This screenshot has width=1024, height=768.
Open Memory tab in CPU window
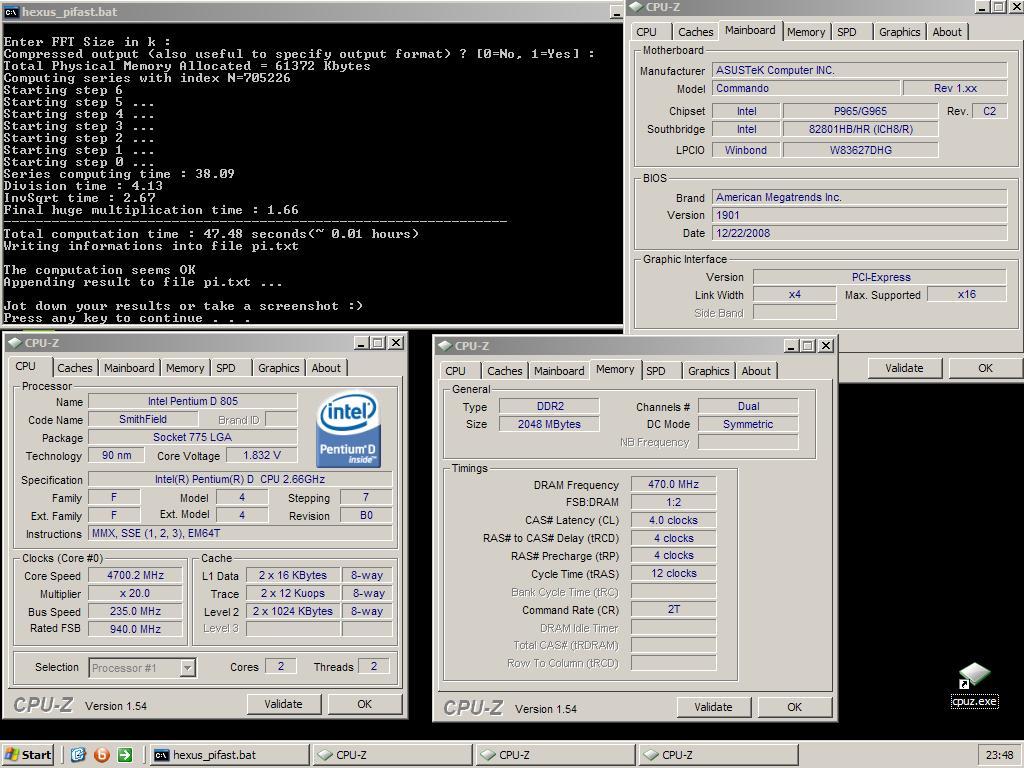pyautogui.click(x=185, y=368)
